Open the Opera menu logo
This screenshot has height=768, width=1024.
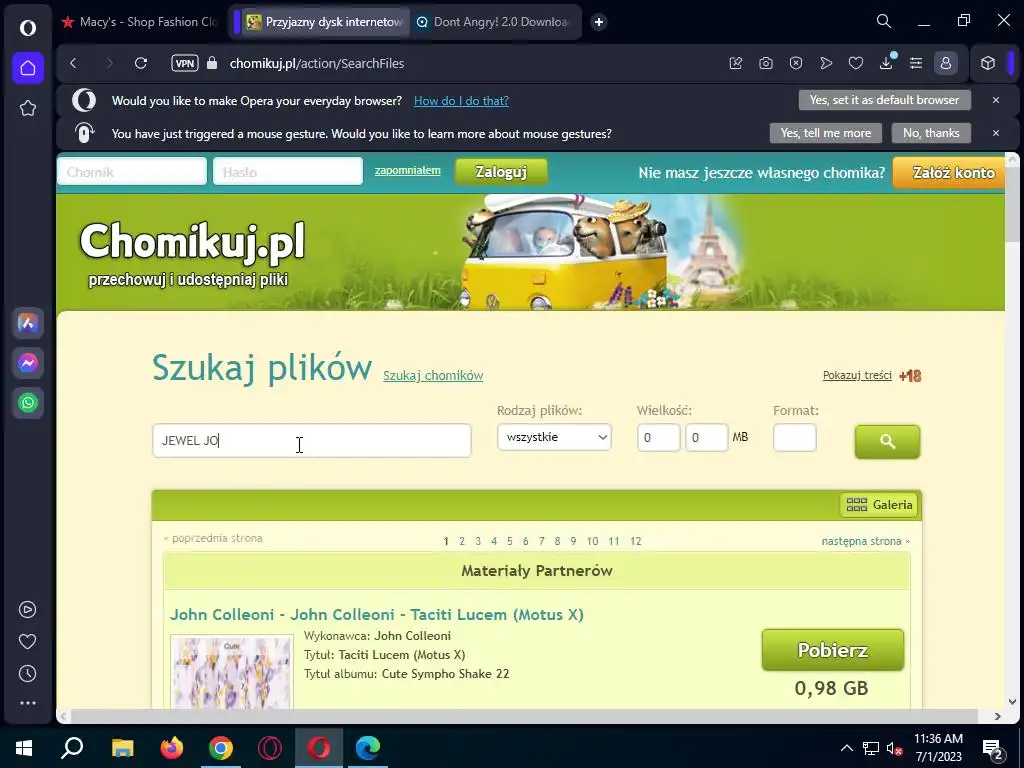click(27, 27)
